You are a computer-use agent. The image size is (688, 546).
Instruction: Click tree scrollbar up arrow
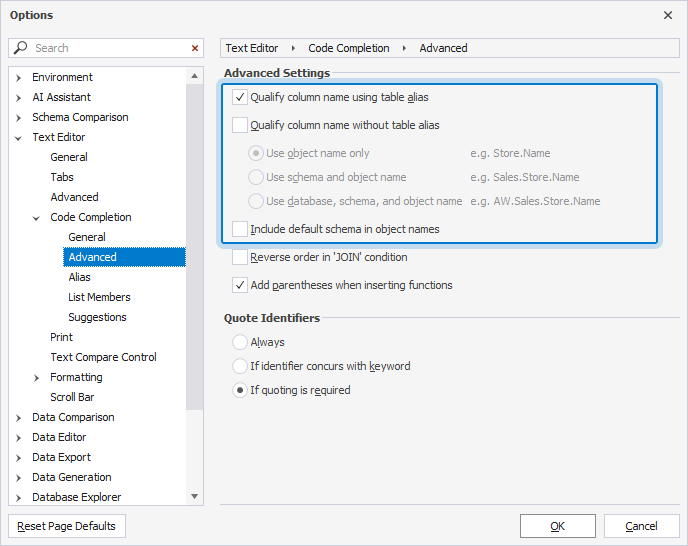pyautogui.click(x=194, y=76)
